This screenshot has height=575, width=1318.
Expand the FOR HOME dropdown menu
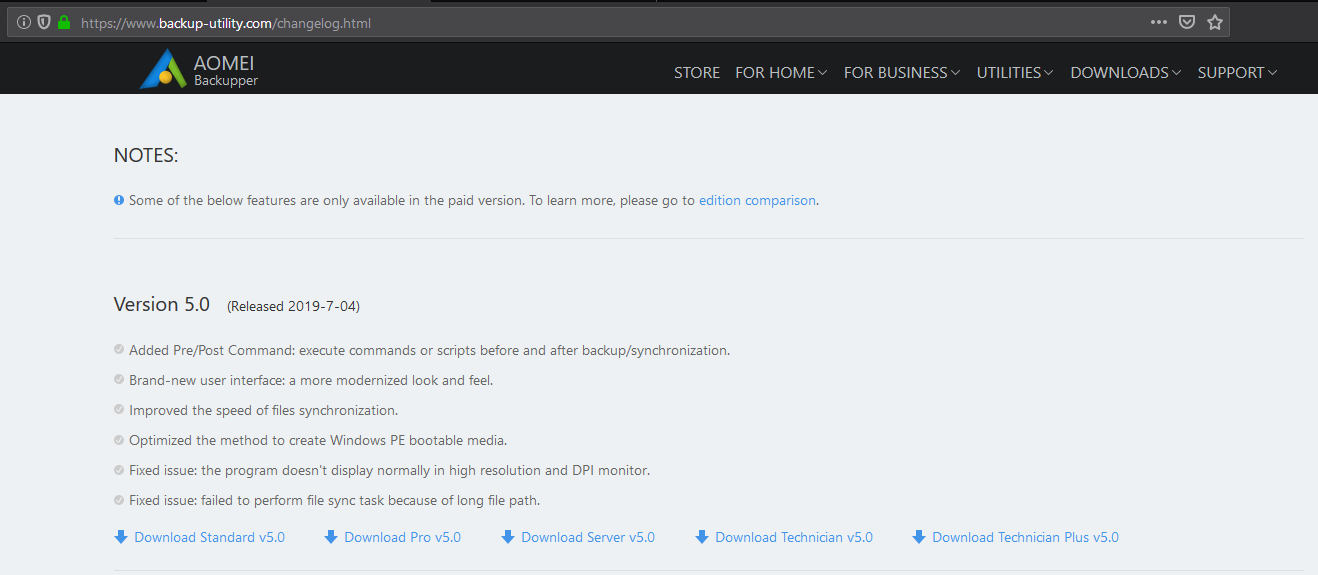tap(781, 72)
